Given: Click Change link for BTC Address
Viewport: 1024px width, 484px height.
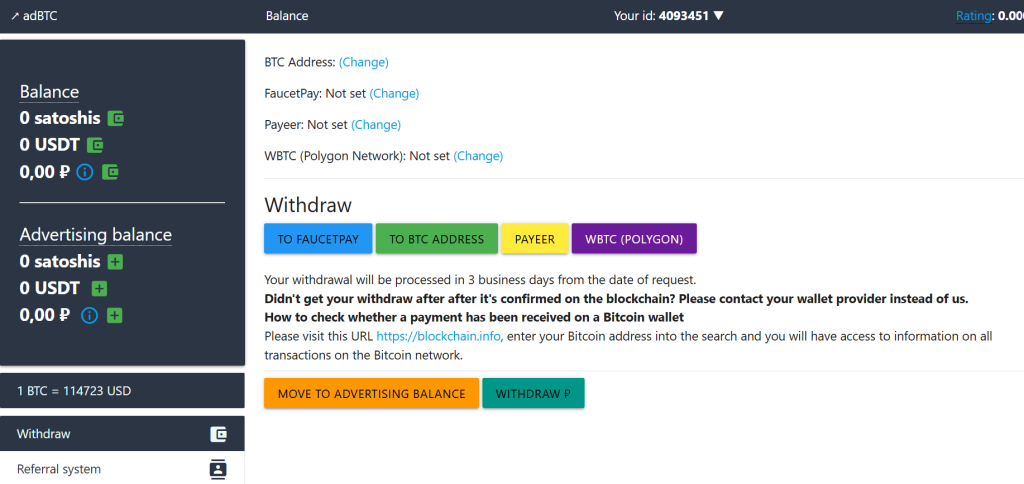Looking at the screenshot, I should click(x=364, y=62).
